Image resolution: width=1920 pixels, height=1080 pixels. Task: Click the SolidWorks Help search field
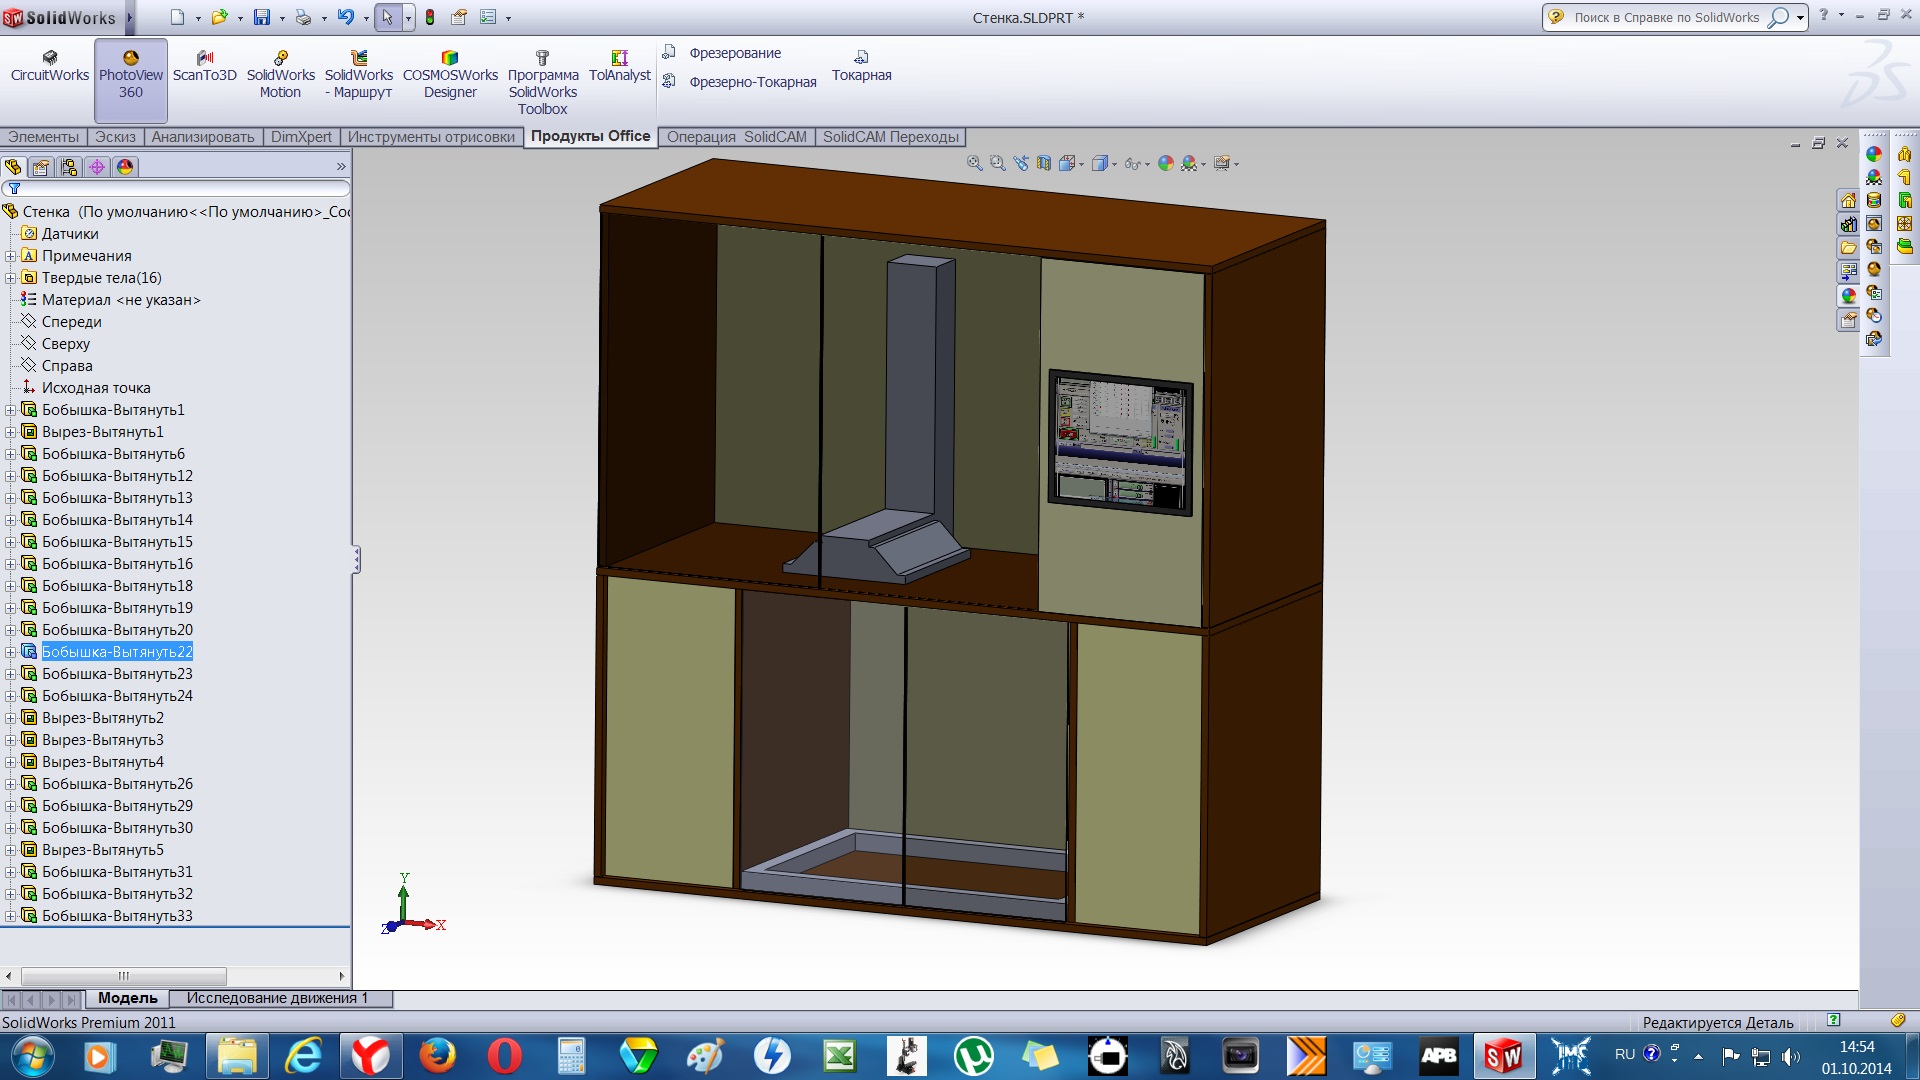pyautogui.click(x=1665, y=17)
